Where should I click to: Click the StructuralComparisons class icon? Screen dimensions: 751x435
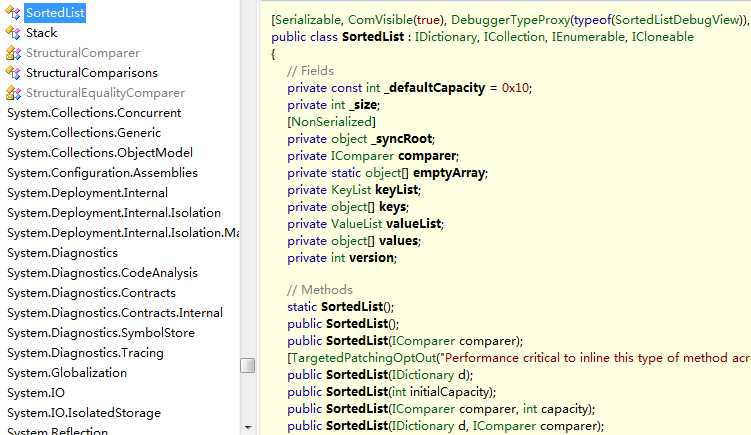[13, 73]
